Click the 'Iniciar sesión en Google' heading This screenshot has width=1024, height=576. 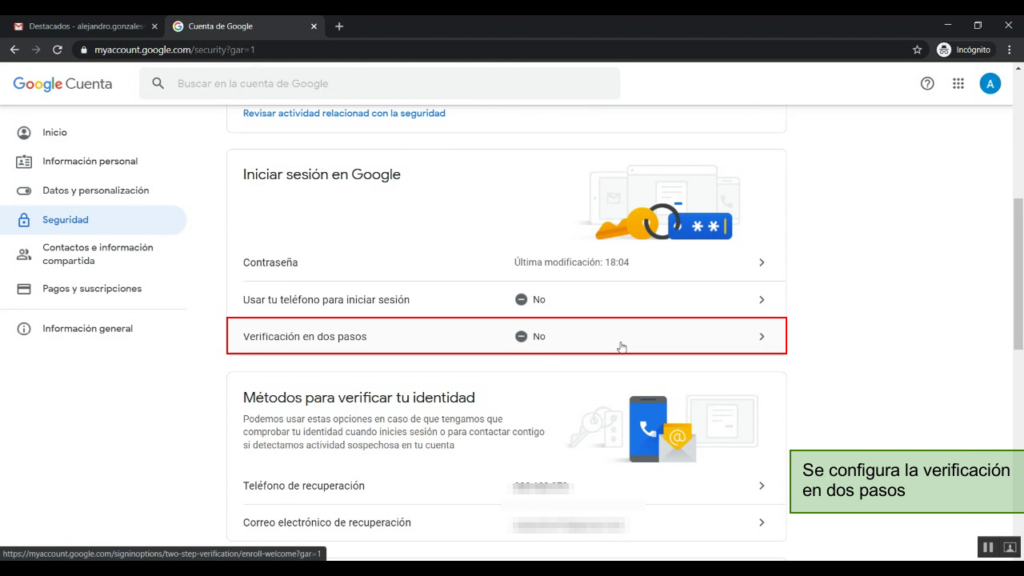pos(322,174)
